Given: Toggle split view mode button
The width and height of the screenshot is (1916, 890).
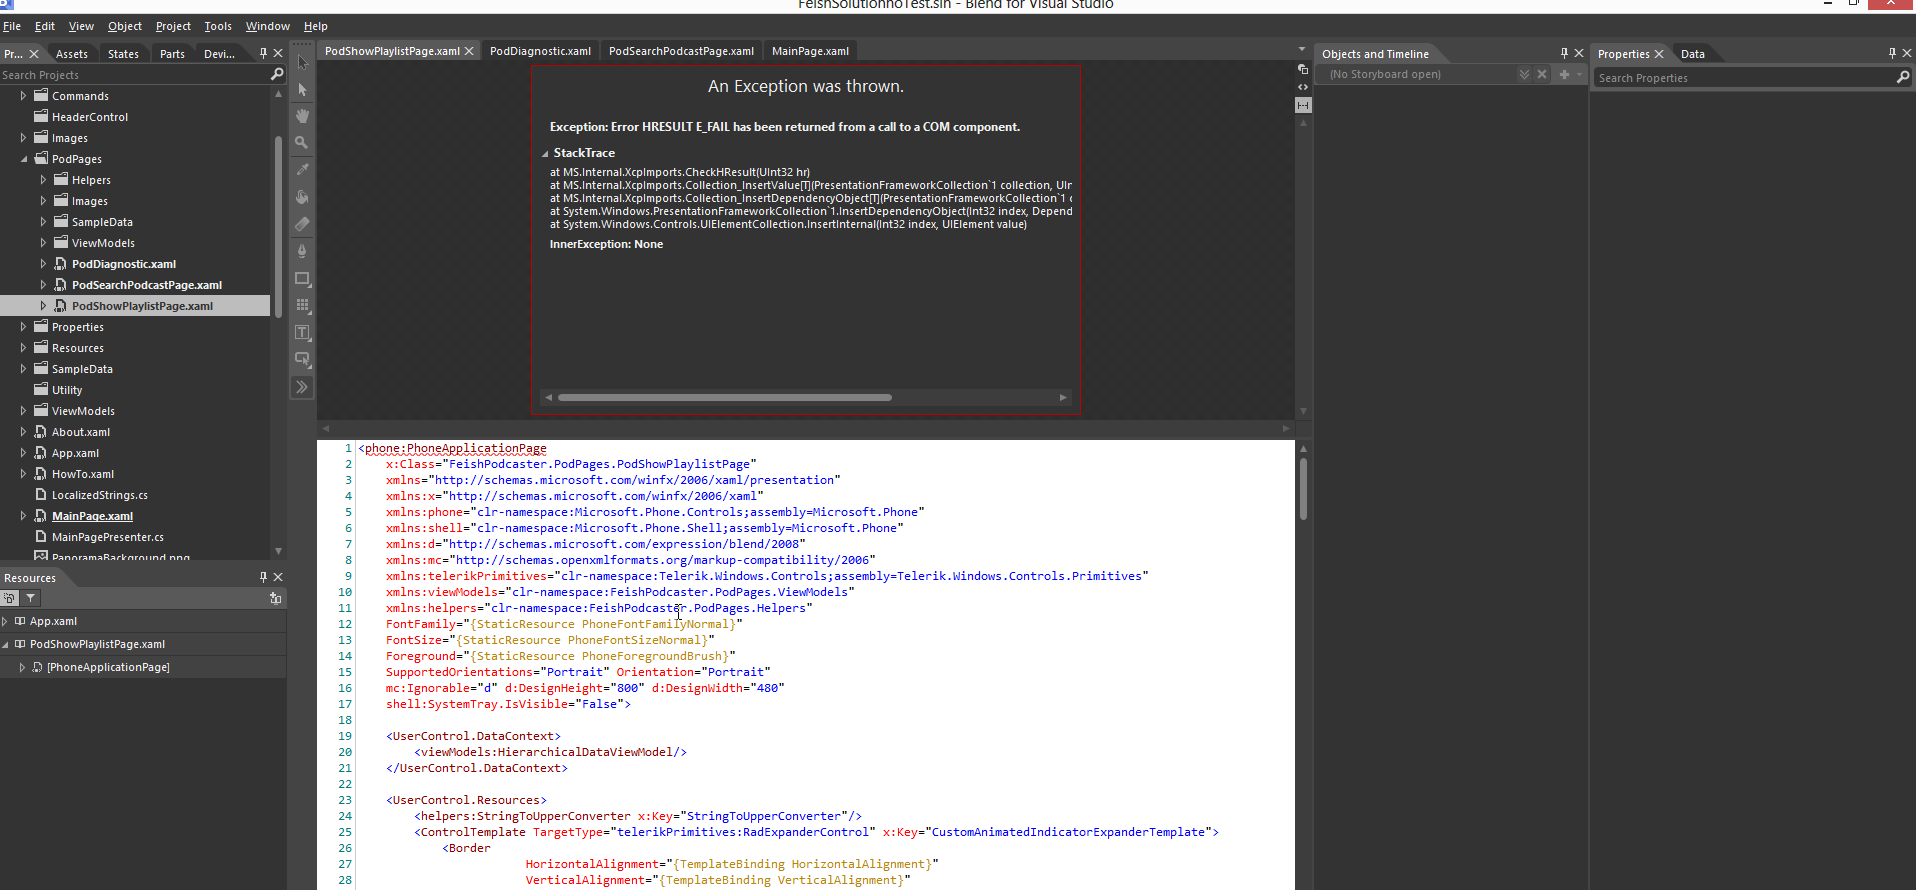Looking at the screenshot, I should click(1303, 105).
